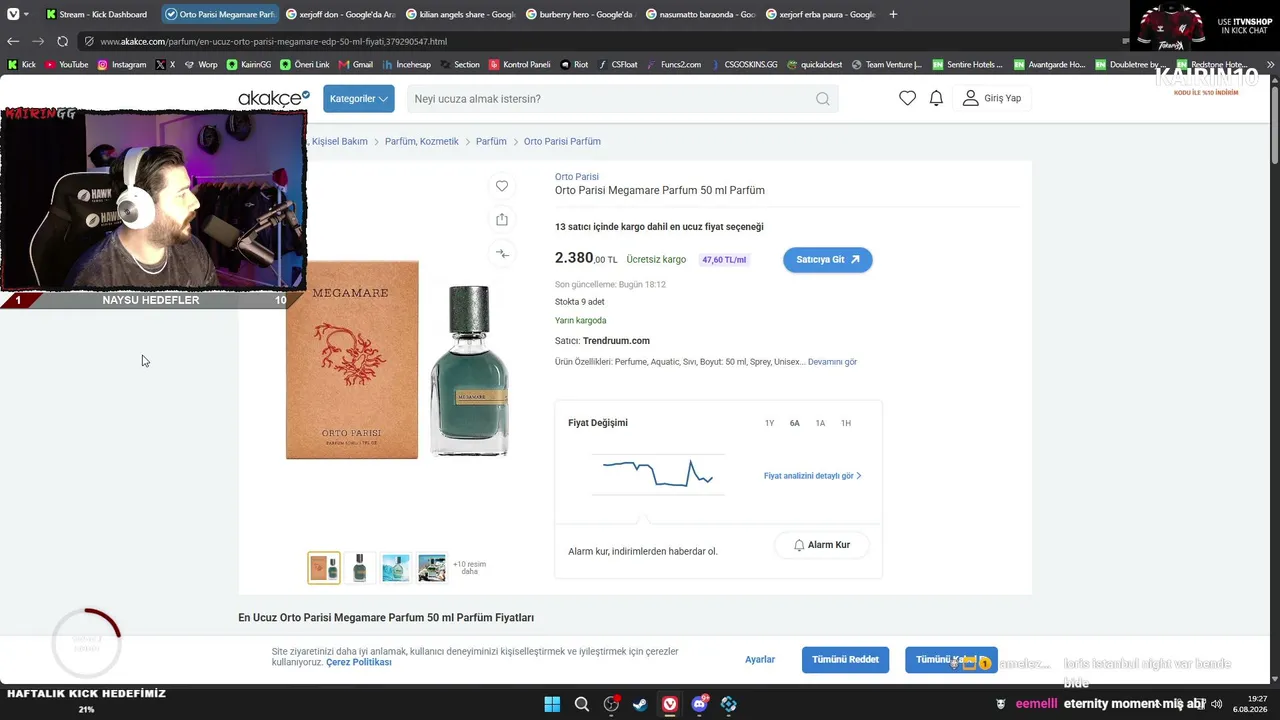Select the orange box product thumbnail
Viewport: 1280px width, 720px height.
324,568
